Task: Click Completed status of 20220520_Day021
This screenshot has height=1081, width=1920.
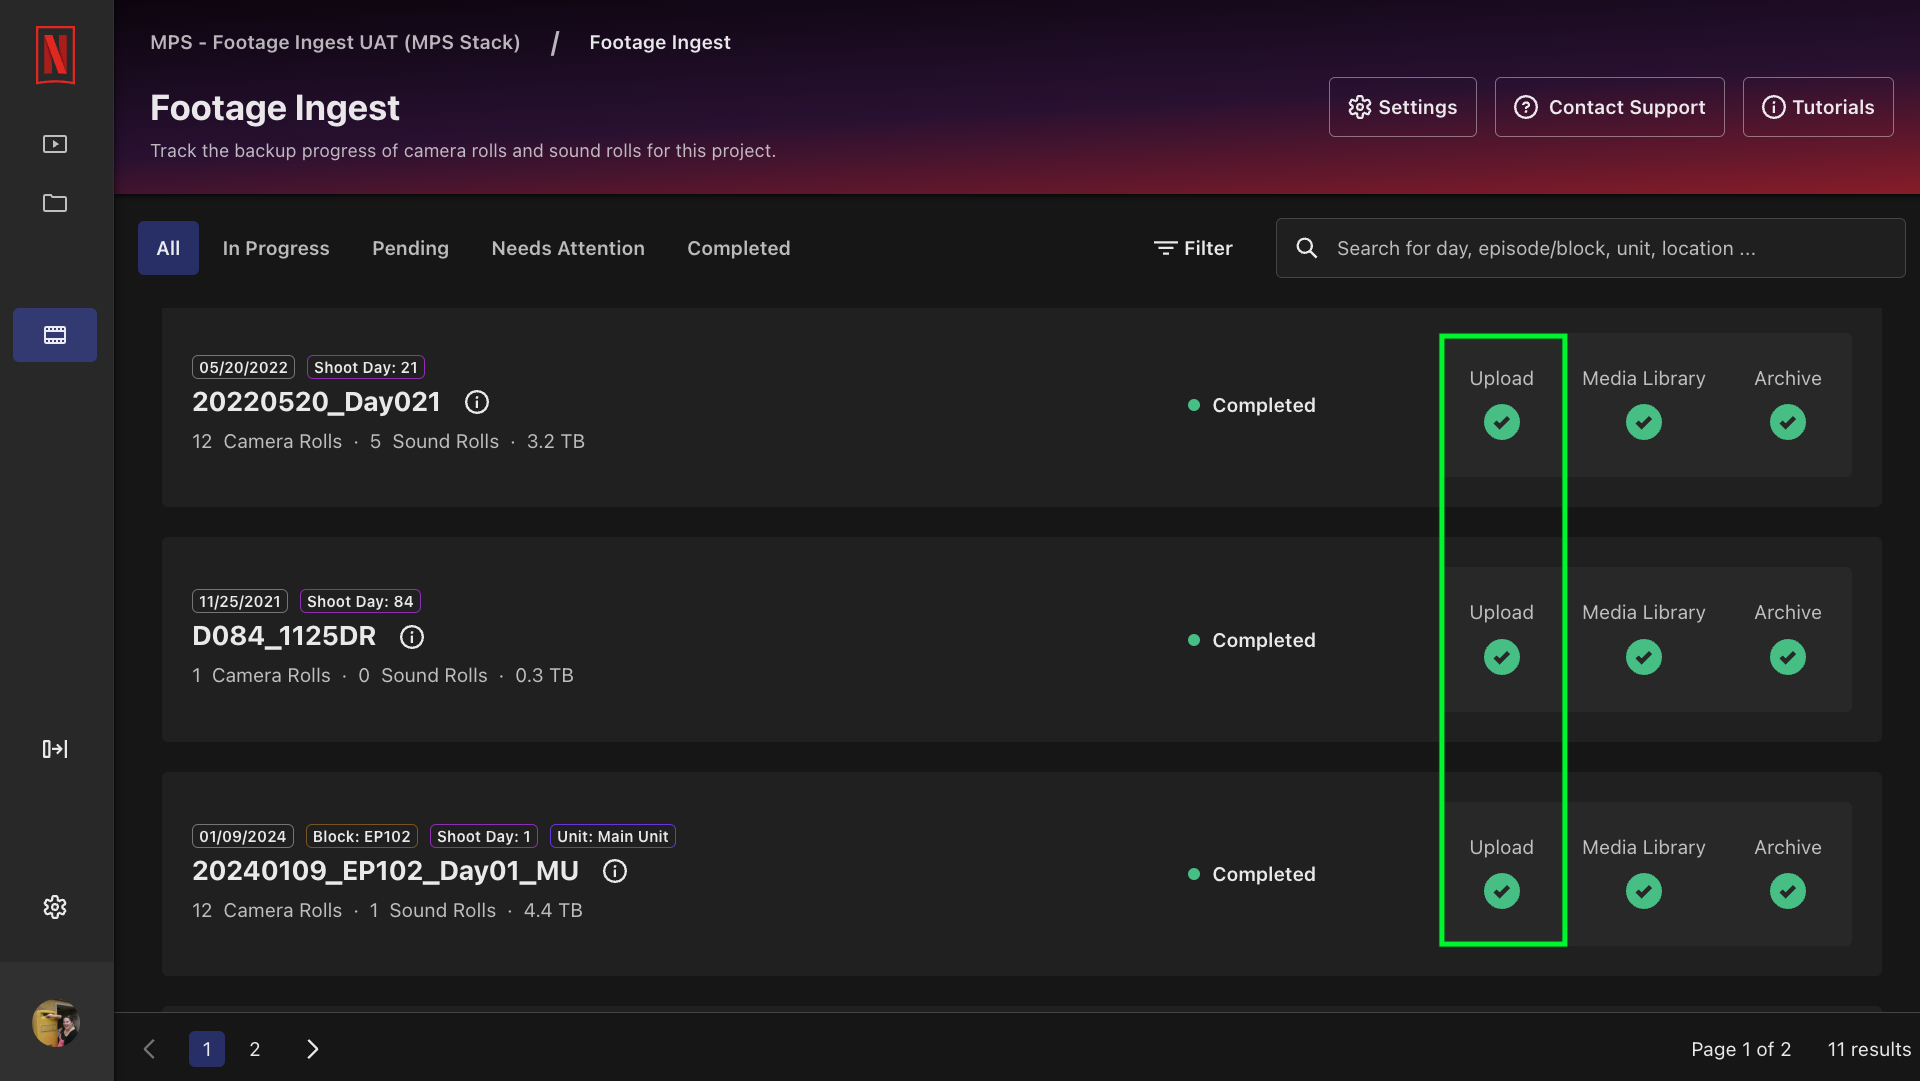Action: 1252,405
